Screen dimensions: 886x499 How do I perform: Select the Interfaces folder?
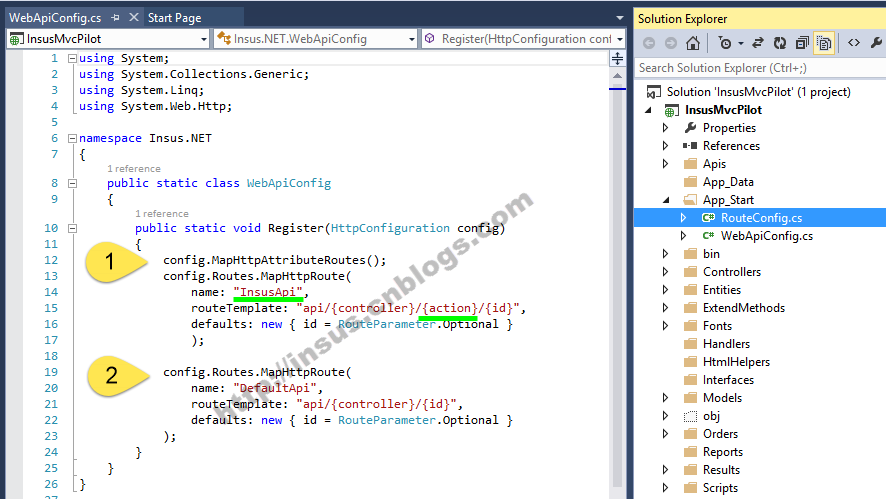pos(728,380)
